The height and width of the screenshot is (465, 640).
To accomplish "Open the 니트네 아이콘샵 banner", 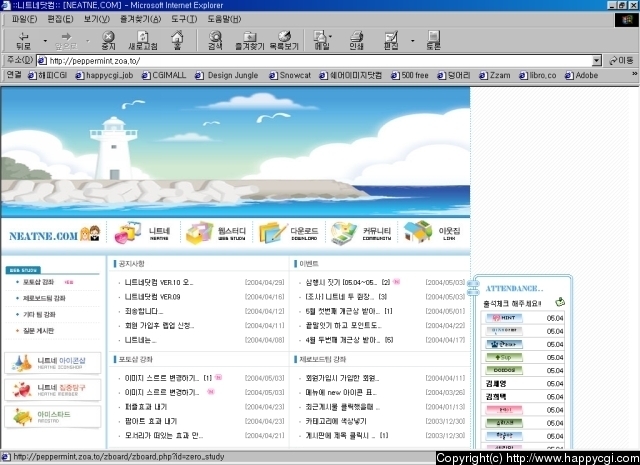I will (x=53, y=363).
